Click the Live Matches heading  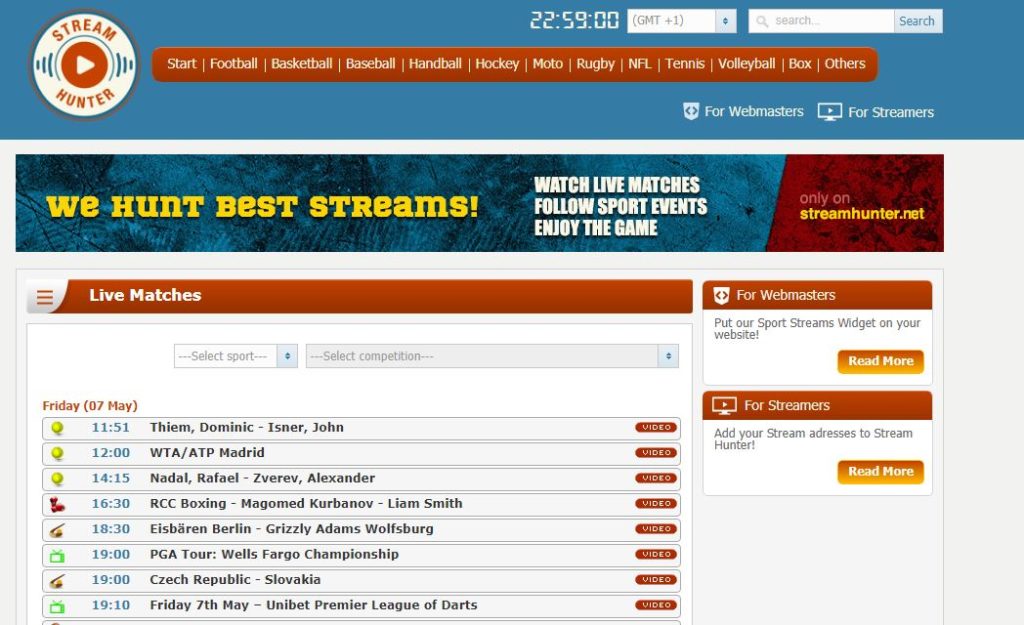[x=145, y=295]
